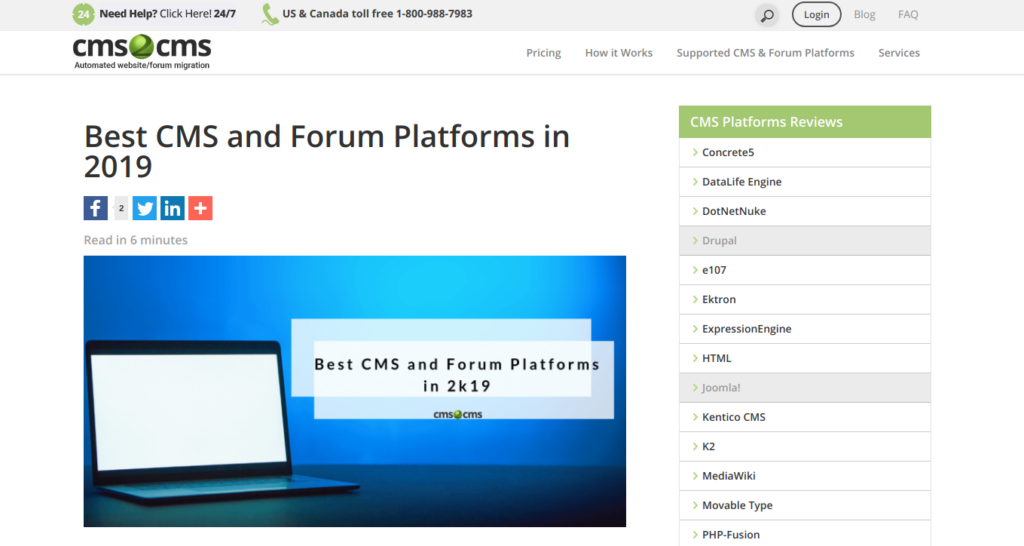Click the Read in 6 minutes text

coord(135,240)
